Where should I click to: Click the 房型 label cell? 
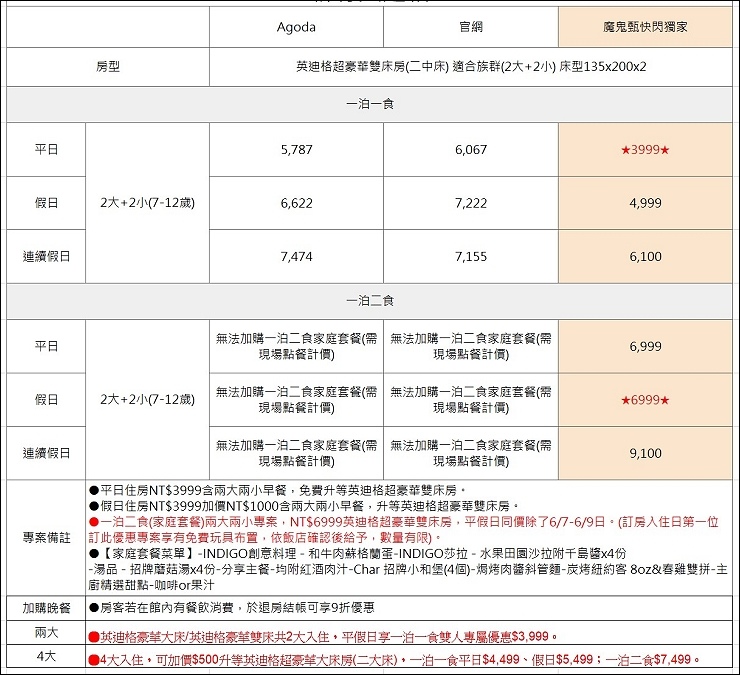click(108, 67)
